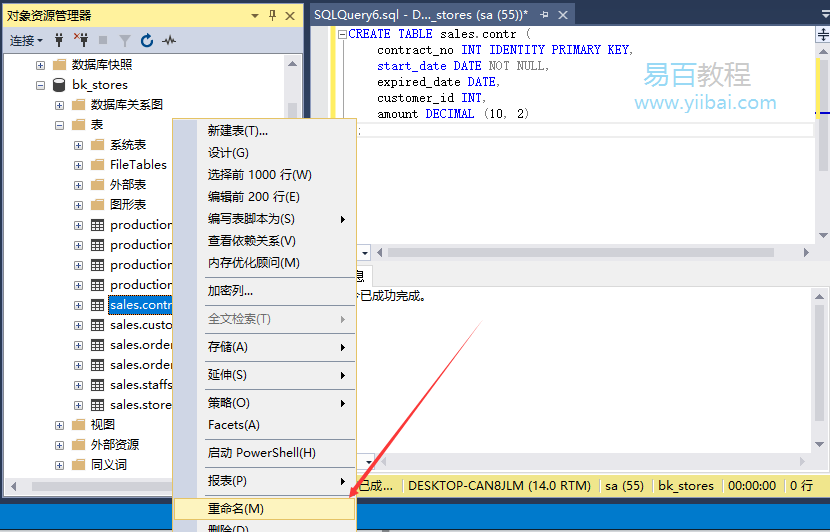Expand the sales.staffs table node

point(78,385)
